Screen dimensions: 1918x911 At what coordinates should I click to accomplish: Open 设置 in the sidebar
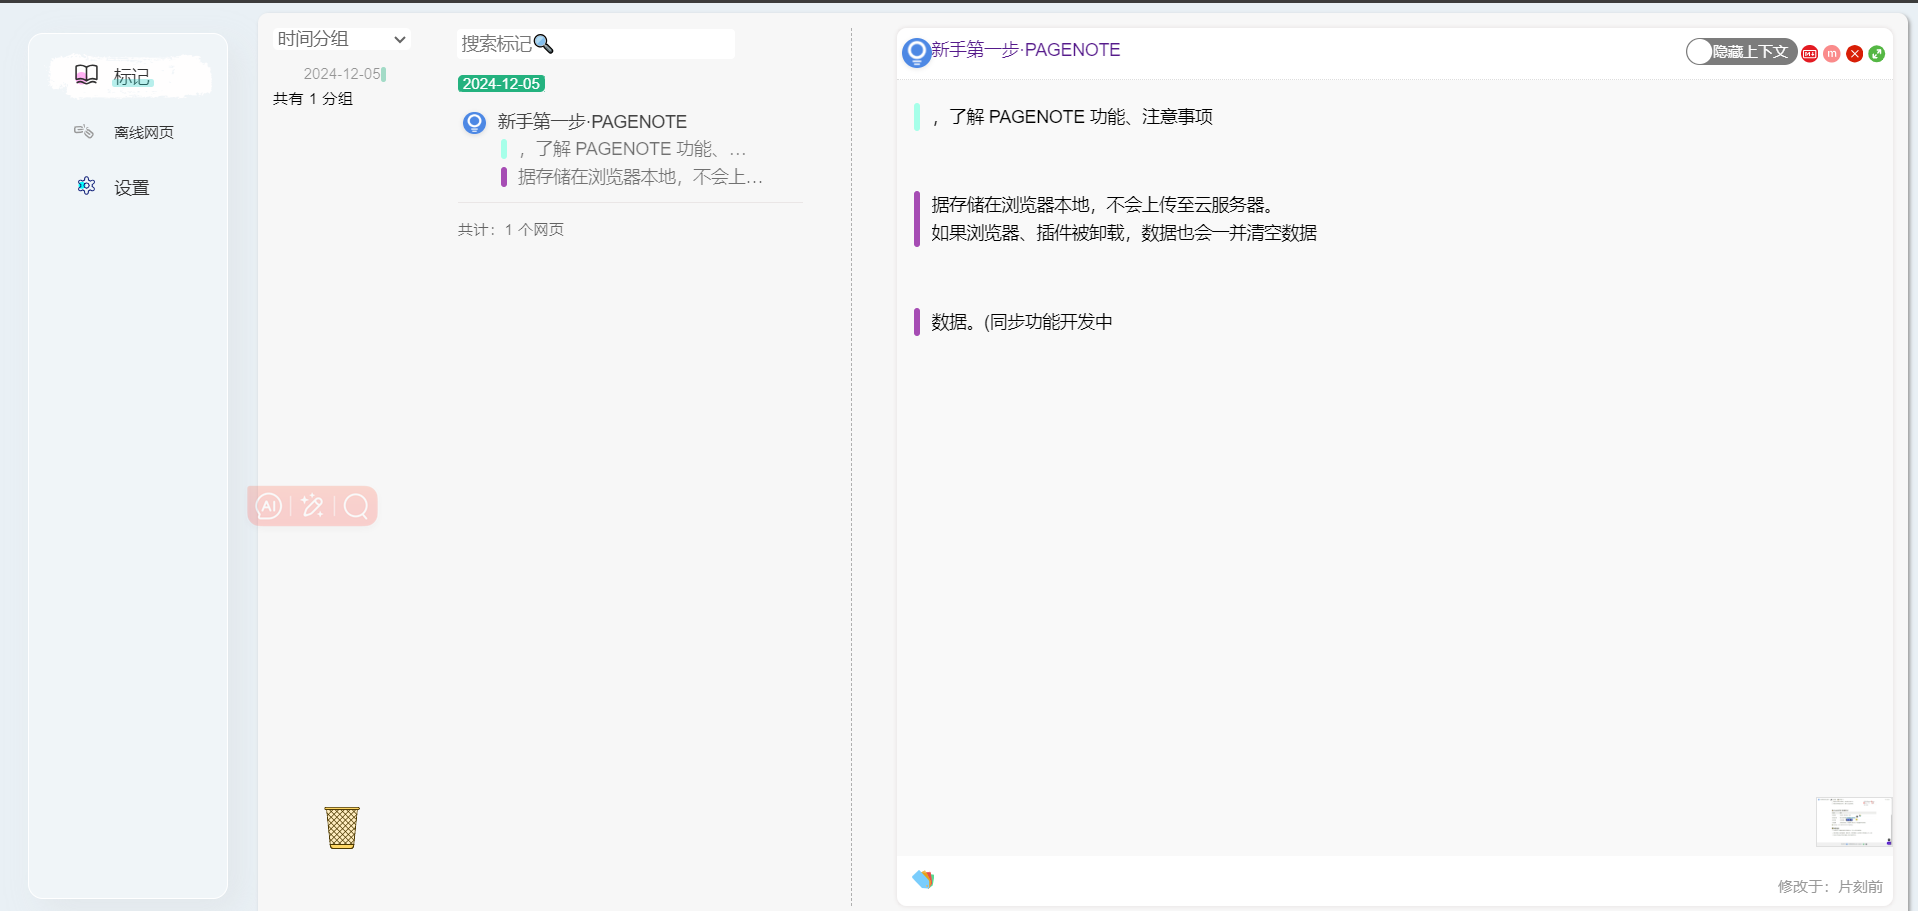[130, 187]
